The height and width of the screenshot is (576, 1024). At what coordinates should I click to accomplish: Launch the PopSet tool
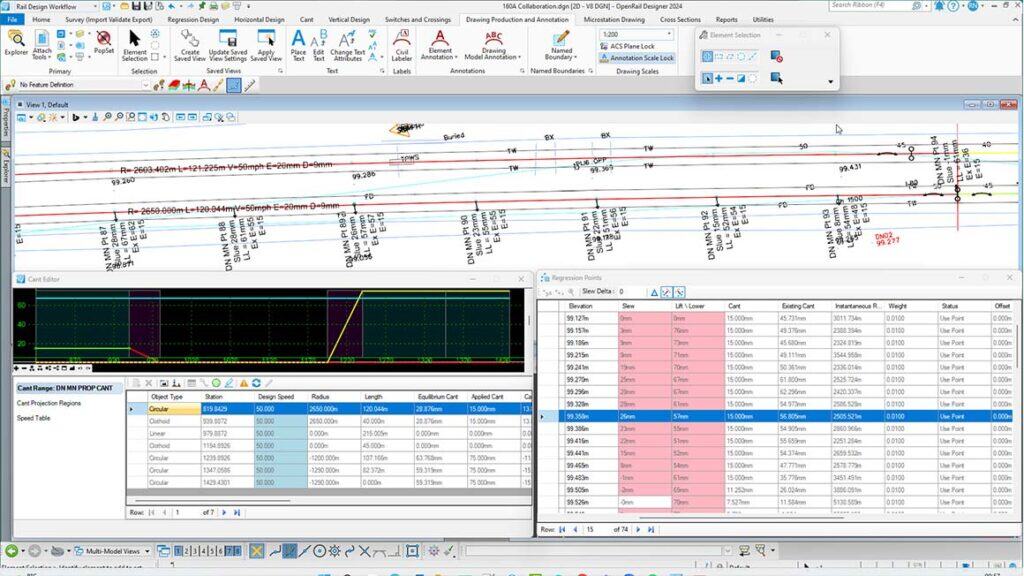pyautogui.click(x=103, y=42)
